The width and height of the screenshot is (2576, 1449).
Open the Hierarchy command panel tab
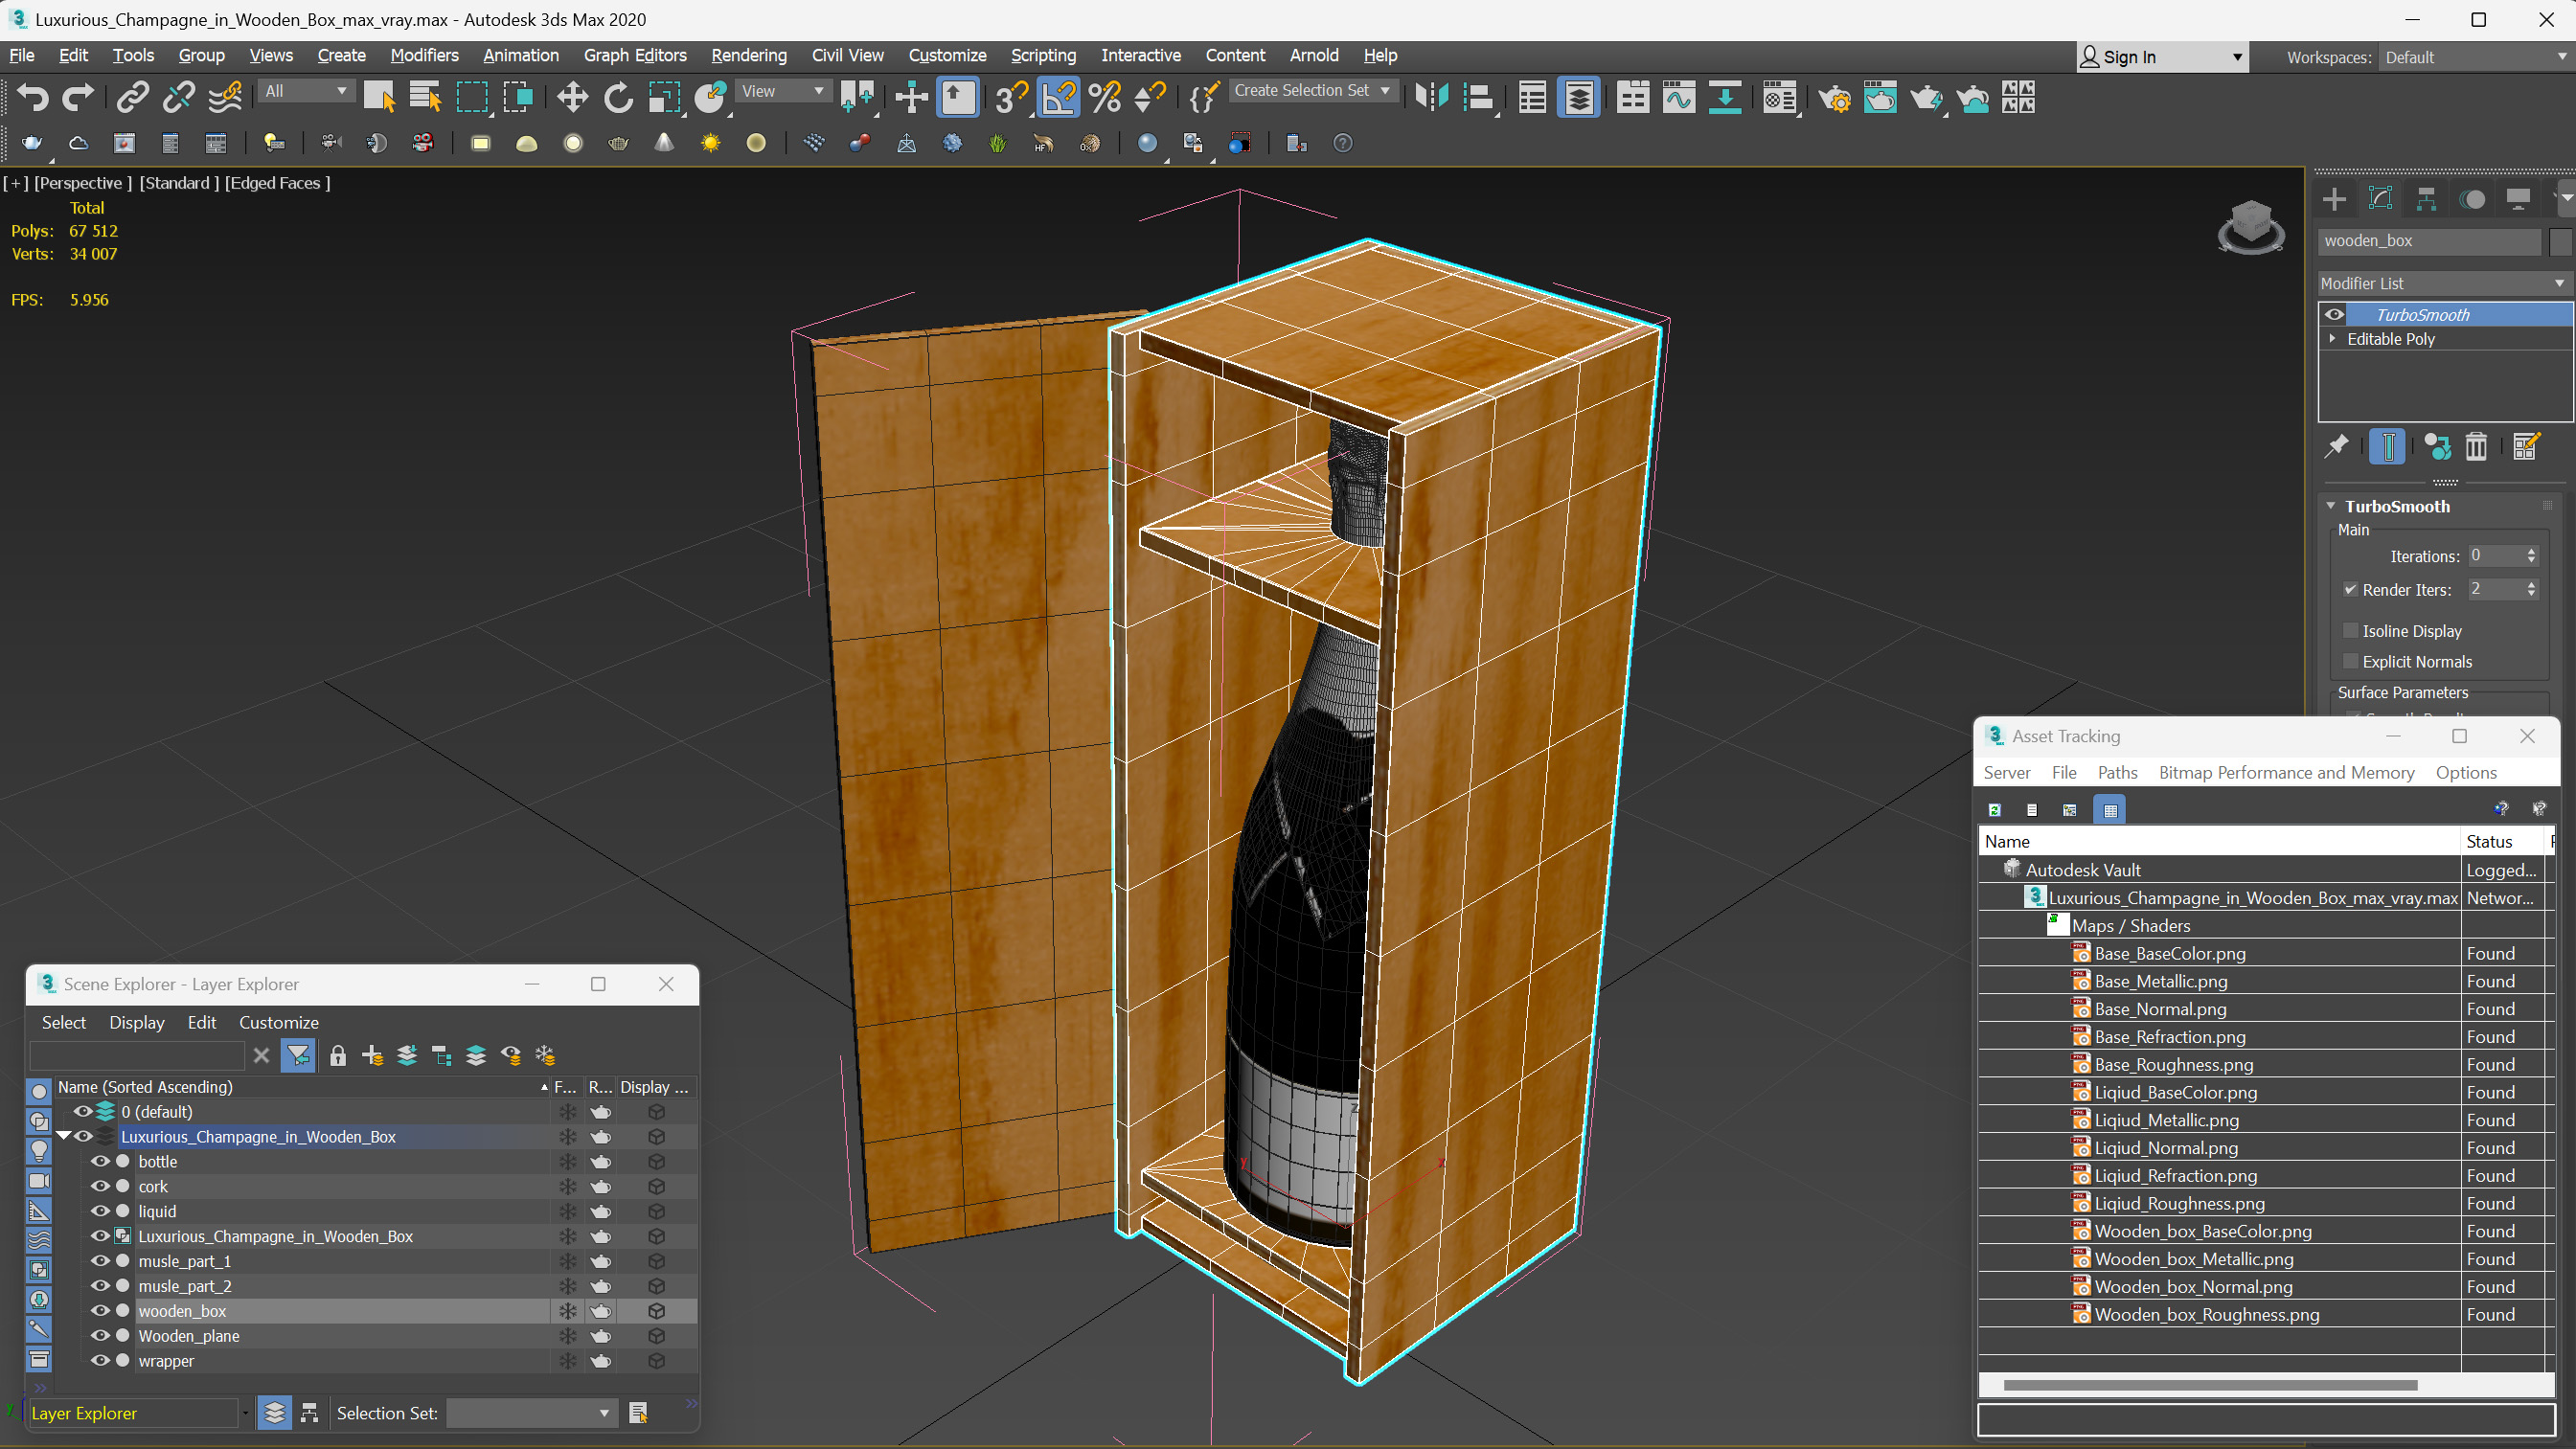[x=2427, y=199]
